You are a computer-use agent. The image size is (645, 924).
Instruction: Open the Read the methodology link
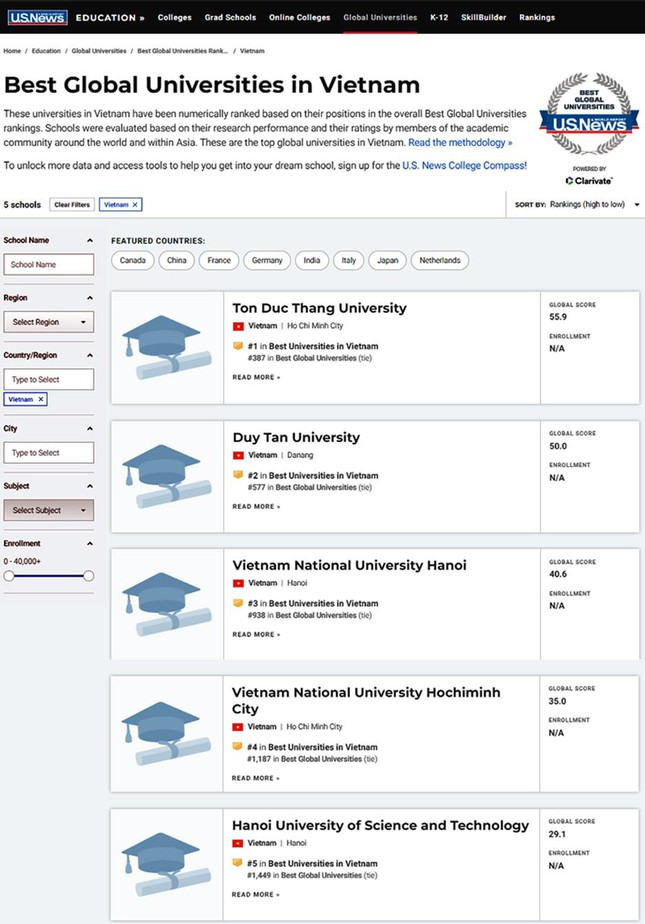(x=460, y=142)
